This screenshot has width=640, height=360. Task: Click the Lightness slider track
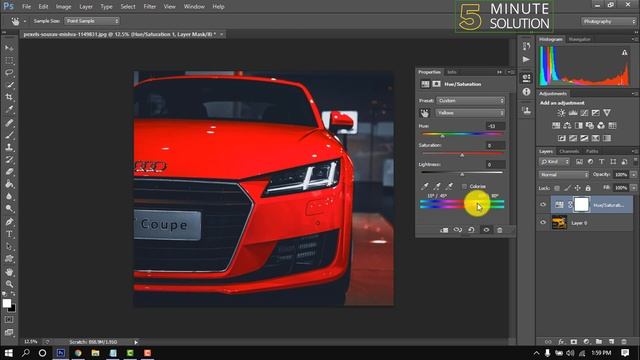(462, 173)
